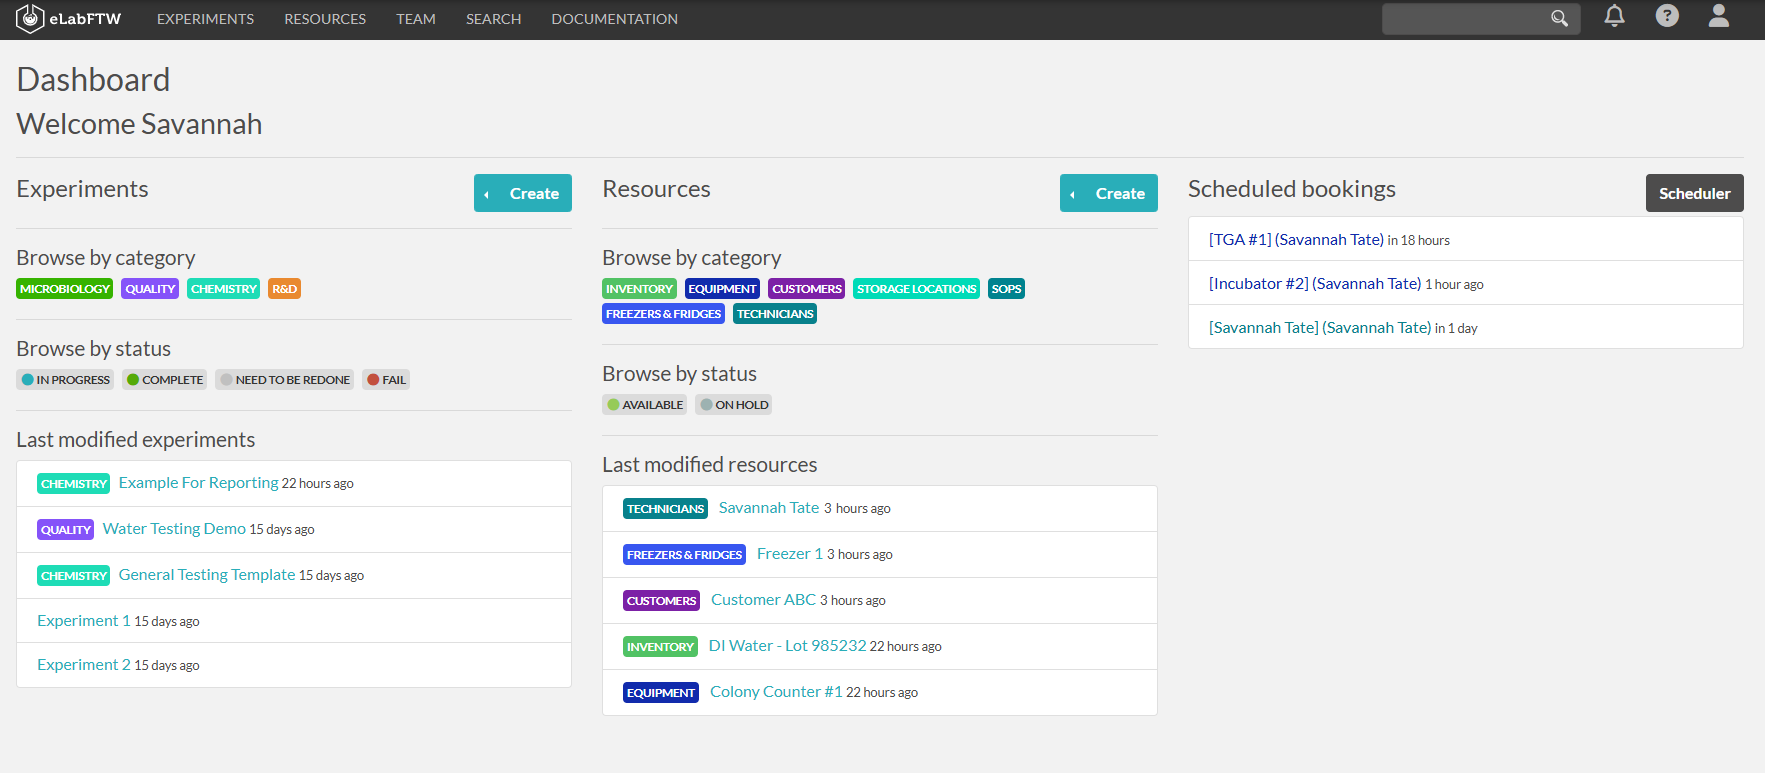Filter experiments by Quality category

(x=150, y=289)
